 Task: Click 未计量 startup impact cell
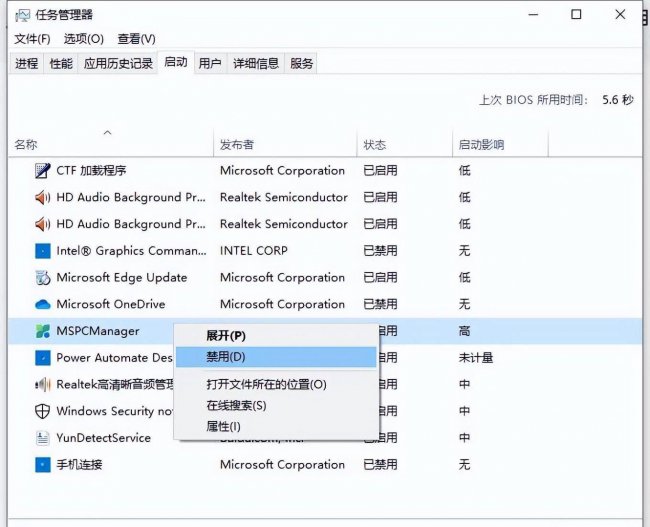click(476, 358)
